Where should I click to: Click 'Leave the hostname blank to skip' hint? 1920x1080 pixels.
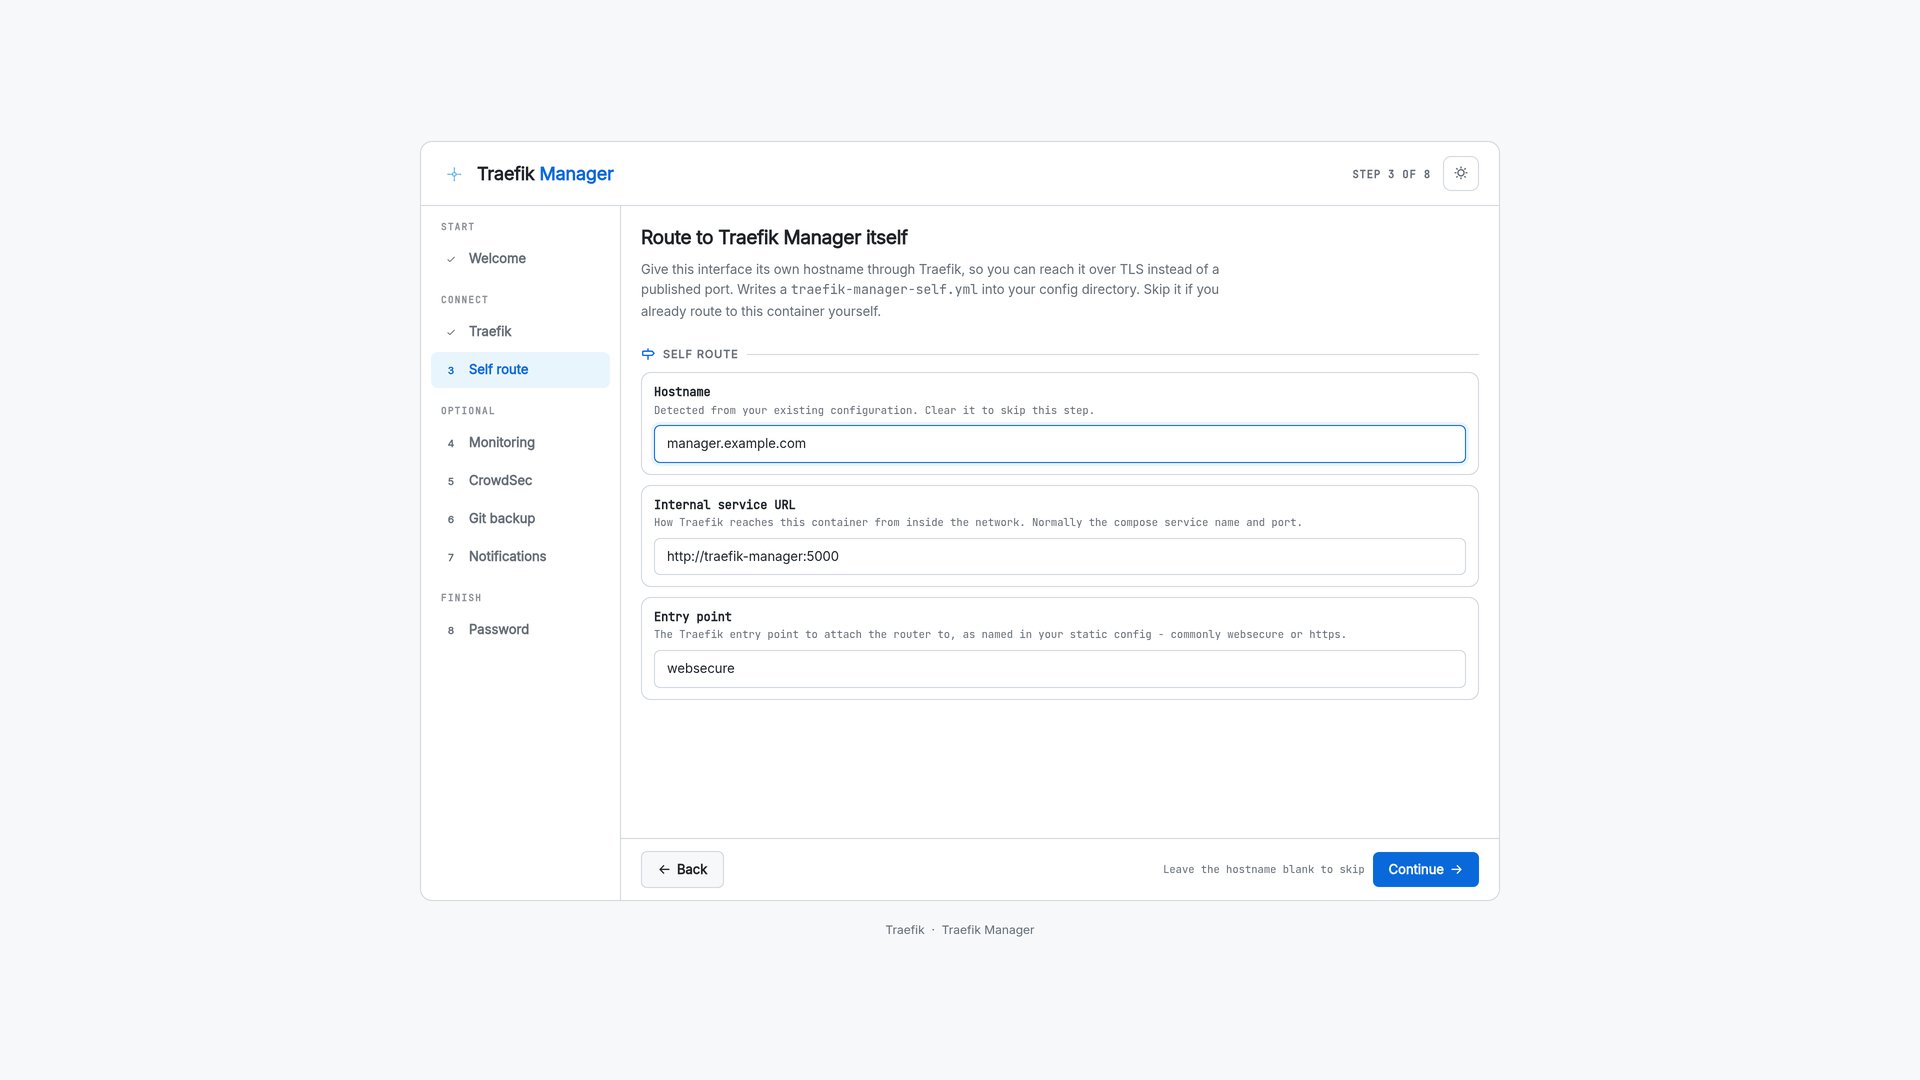1263,870
